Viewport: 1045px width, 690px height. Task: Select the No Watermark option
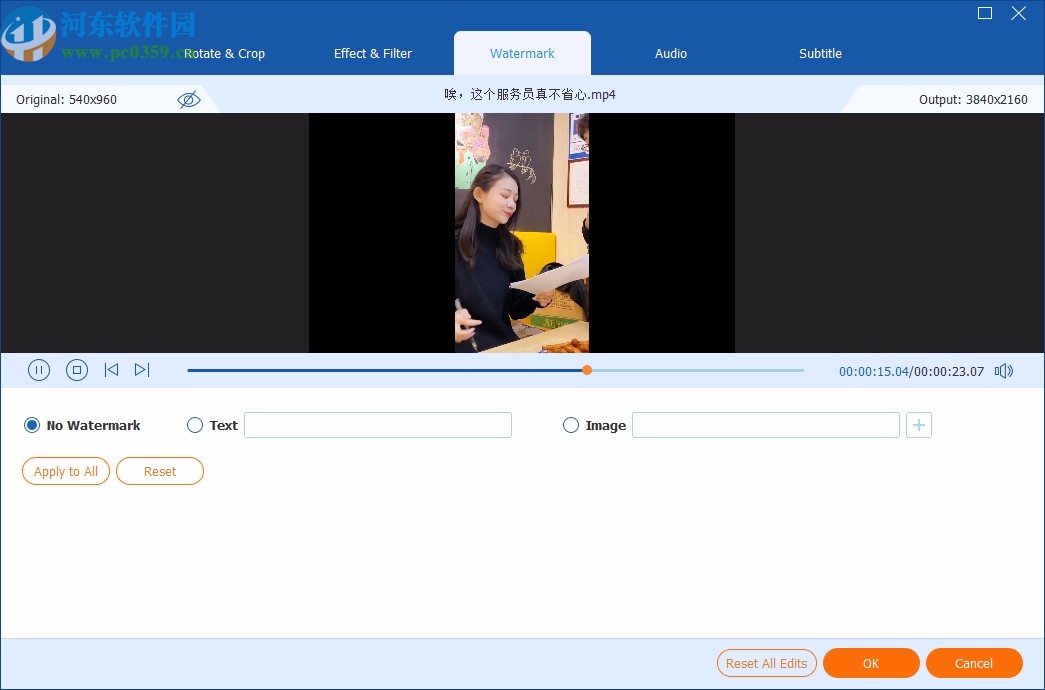(x=31, y=425)
